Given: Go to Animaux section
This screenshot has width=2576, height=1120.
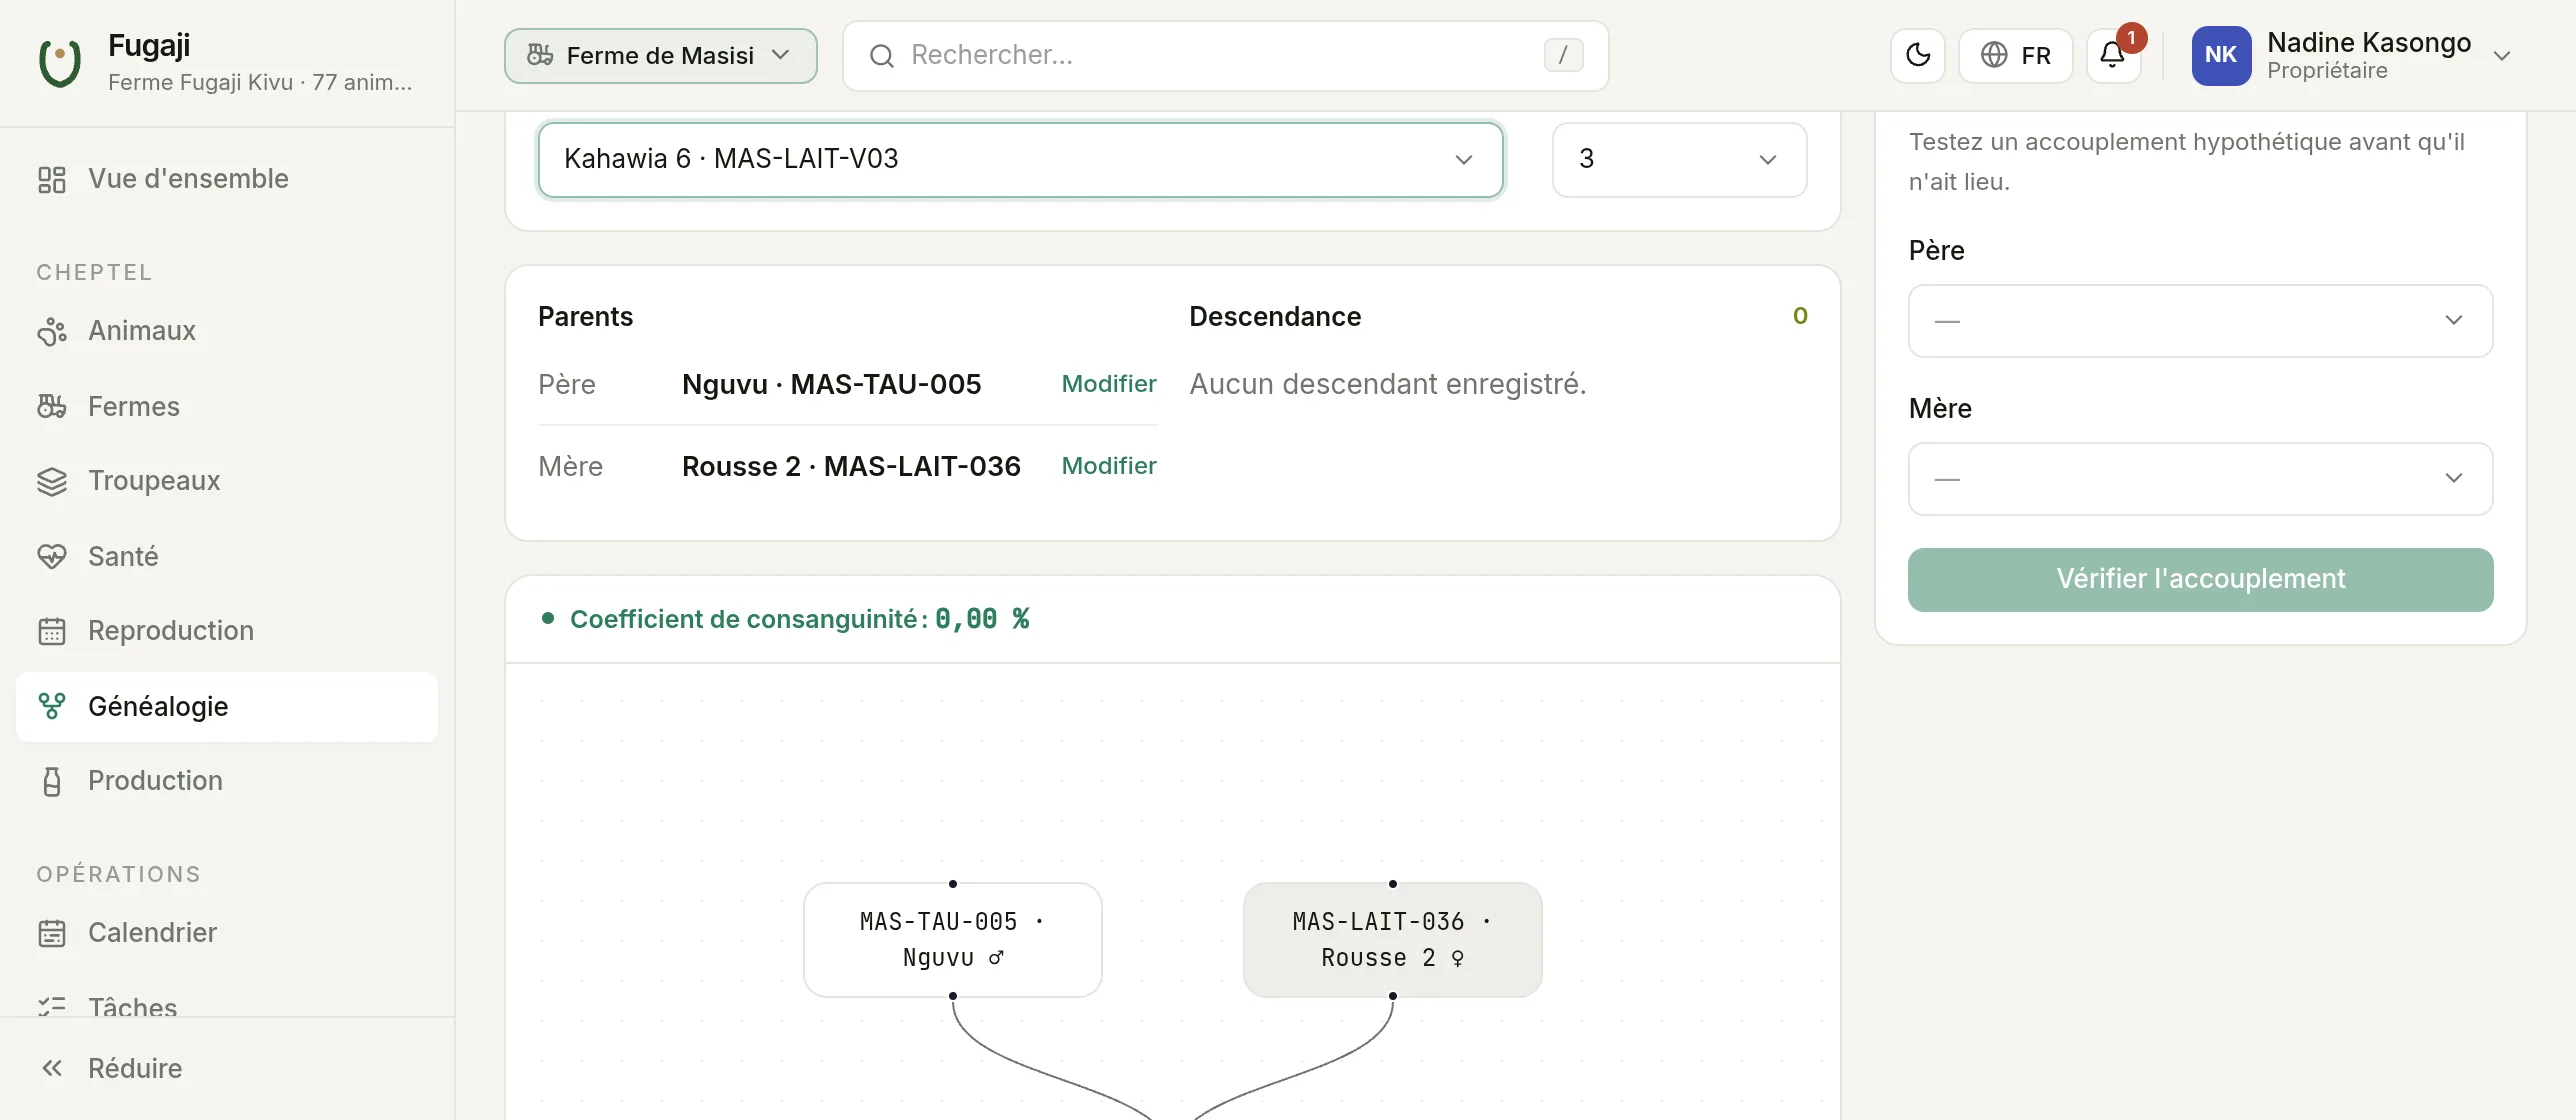Looking at the screenshot, I should 227,331.
